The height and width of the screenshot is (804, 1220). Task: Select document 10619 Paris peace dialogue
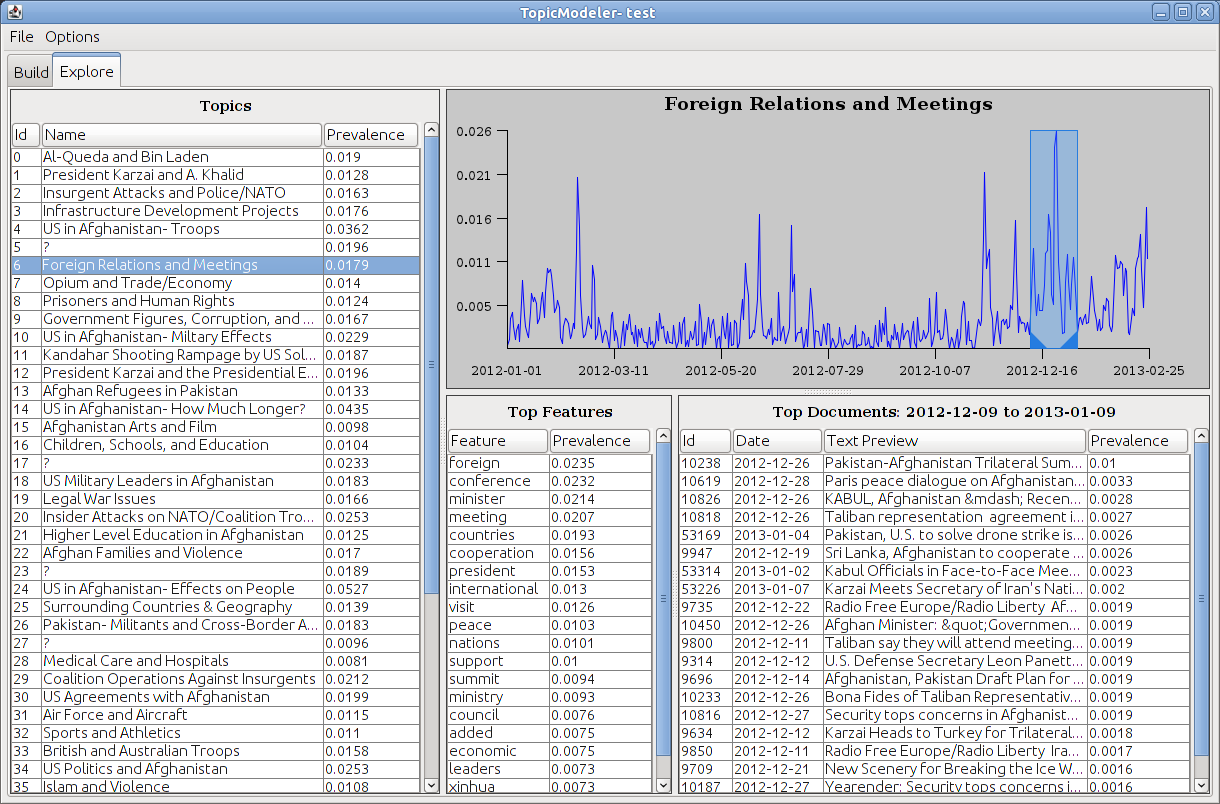[x=953, y=481]
